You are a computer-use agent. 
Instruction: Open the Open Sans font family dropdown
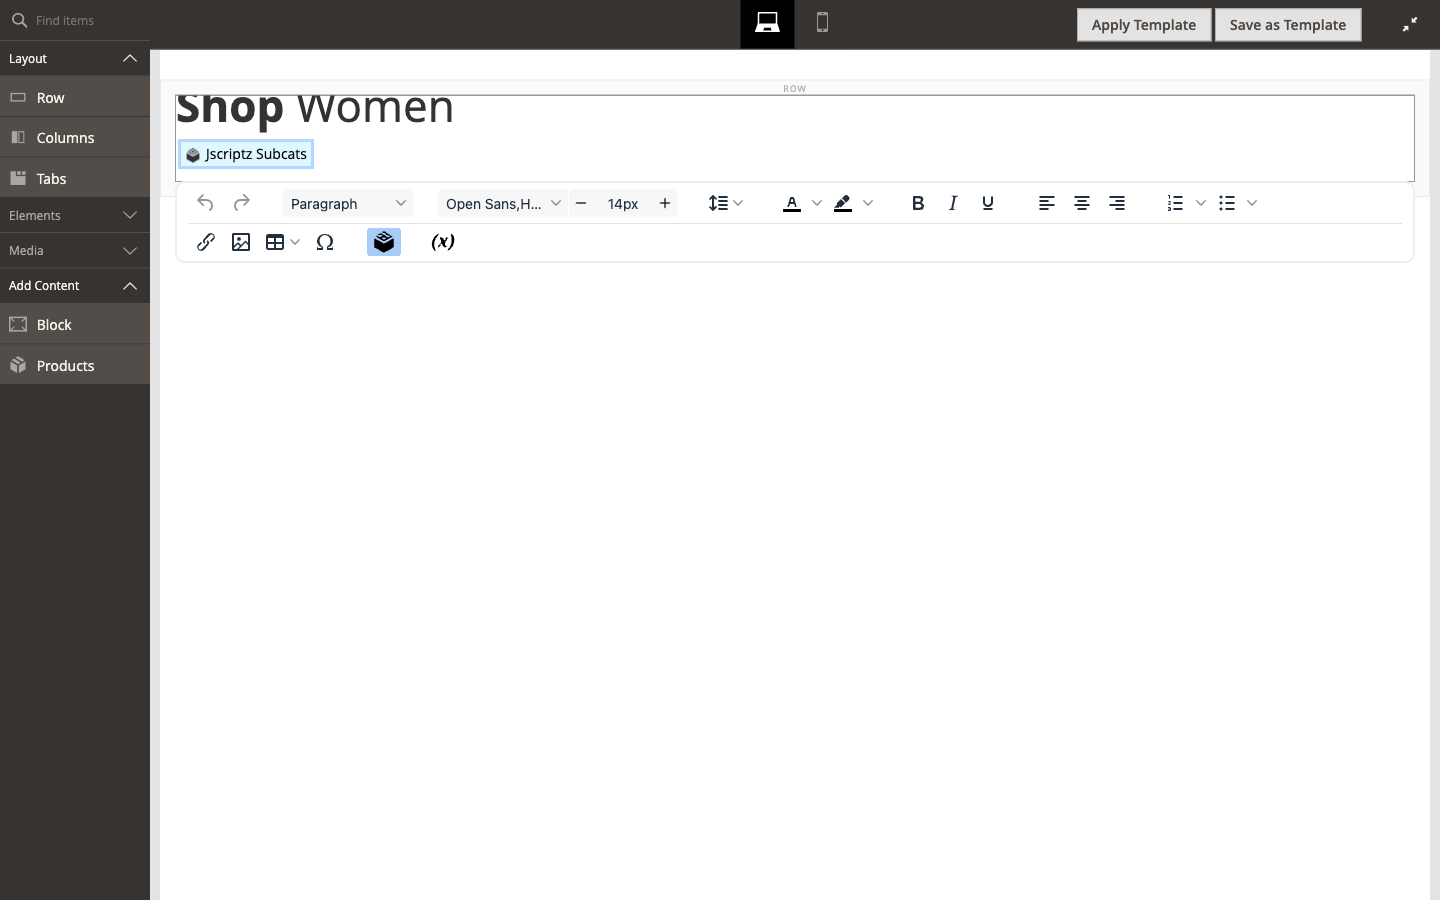coord(502,203)
